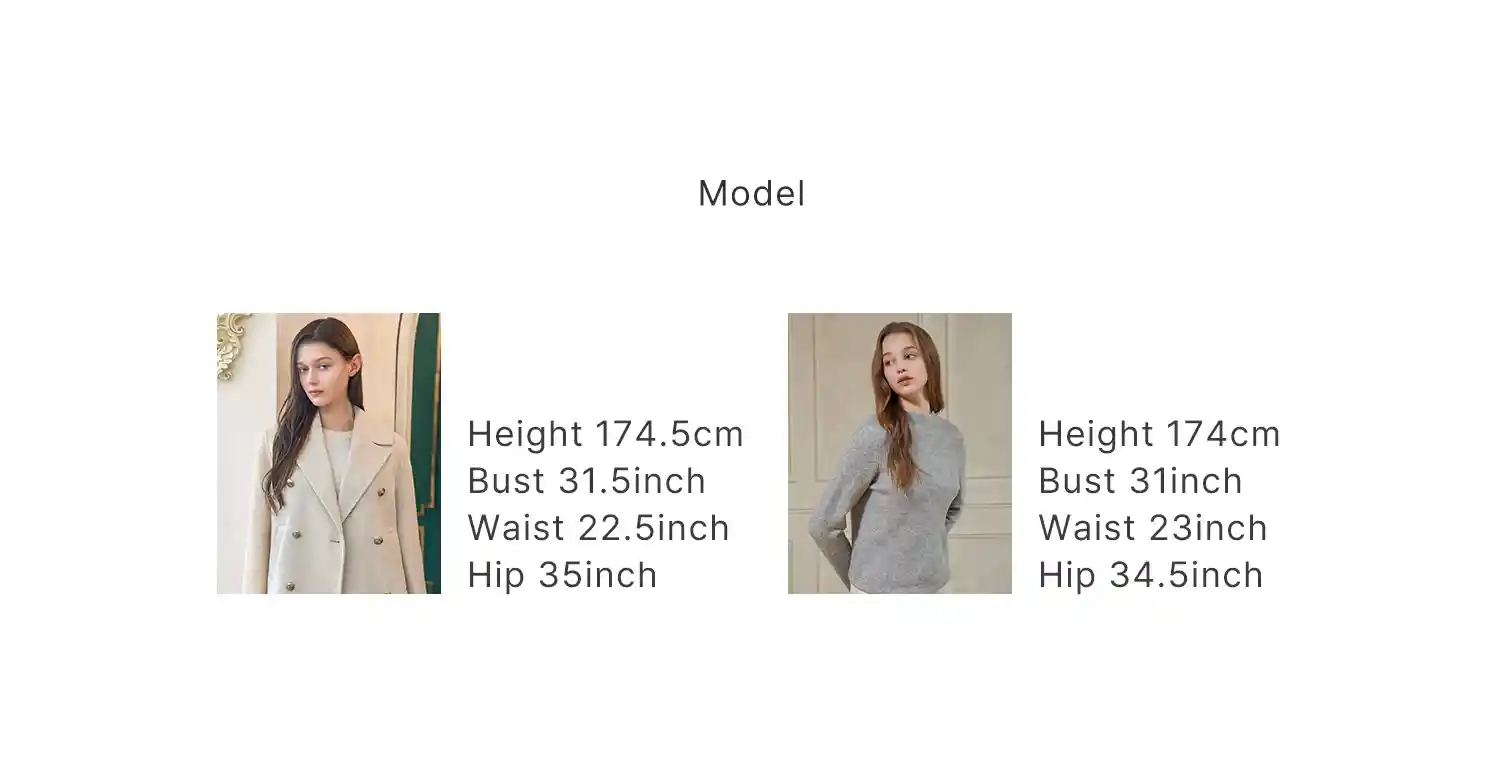
Task: Click the Hip 35inch text
Action: [x=563, y=575]
